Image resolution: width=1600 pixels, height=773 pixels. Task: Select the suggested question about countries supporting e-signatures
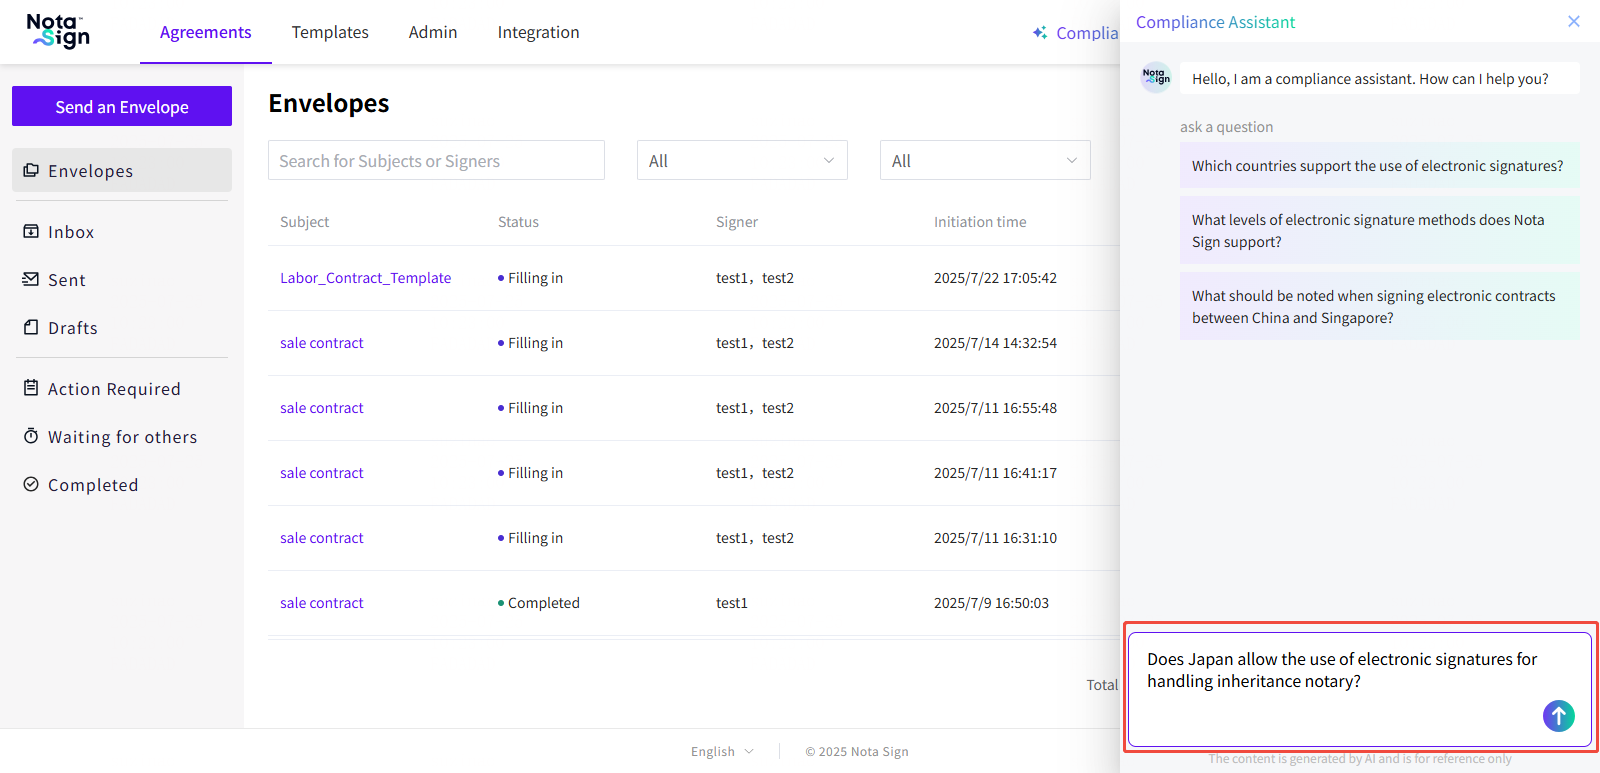coord(1377,166)
